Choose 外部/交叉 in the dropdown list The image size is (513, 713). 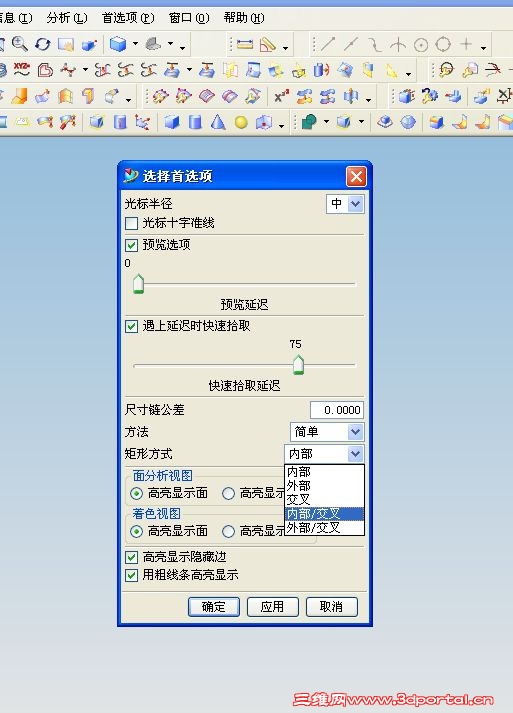click(324, 528)
